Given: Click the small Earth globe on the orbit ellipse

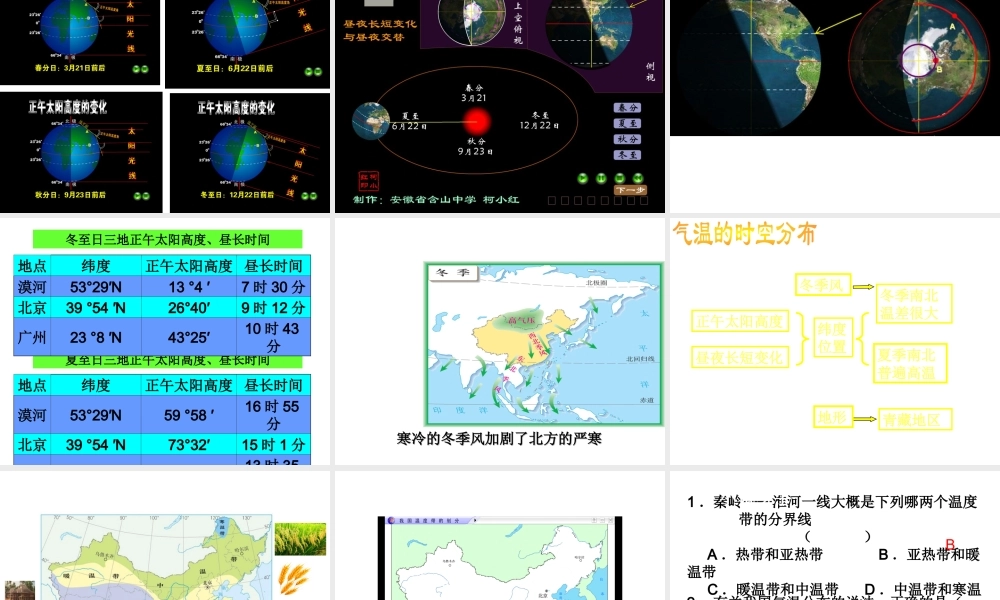Looking at the screenshot, I should [x=371, y=121].
